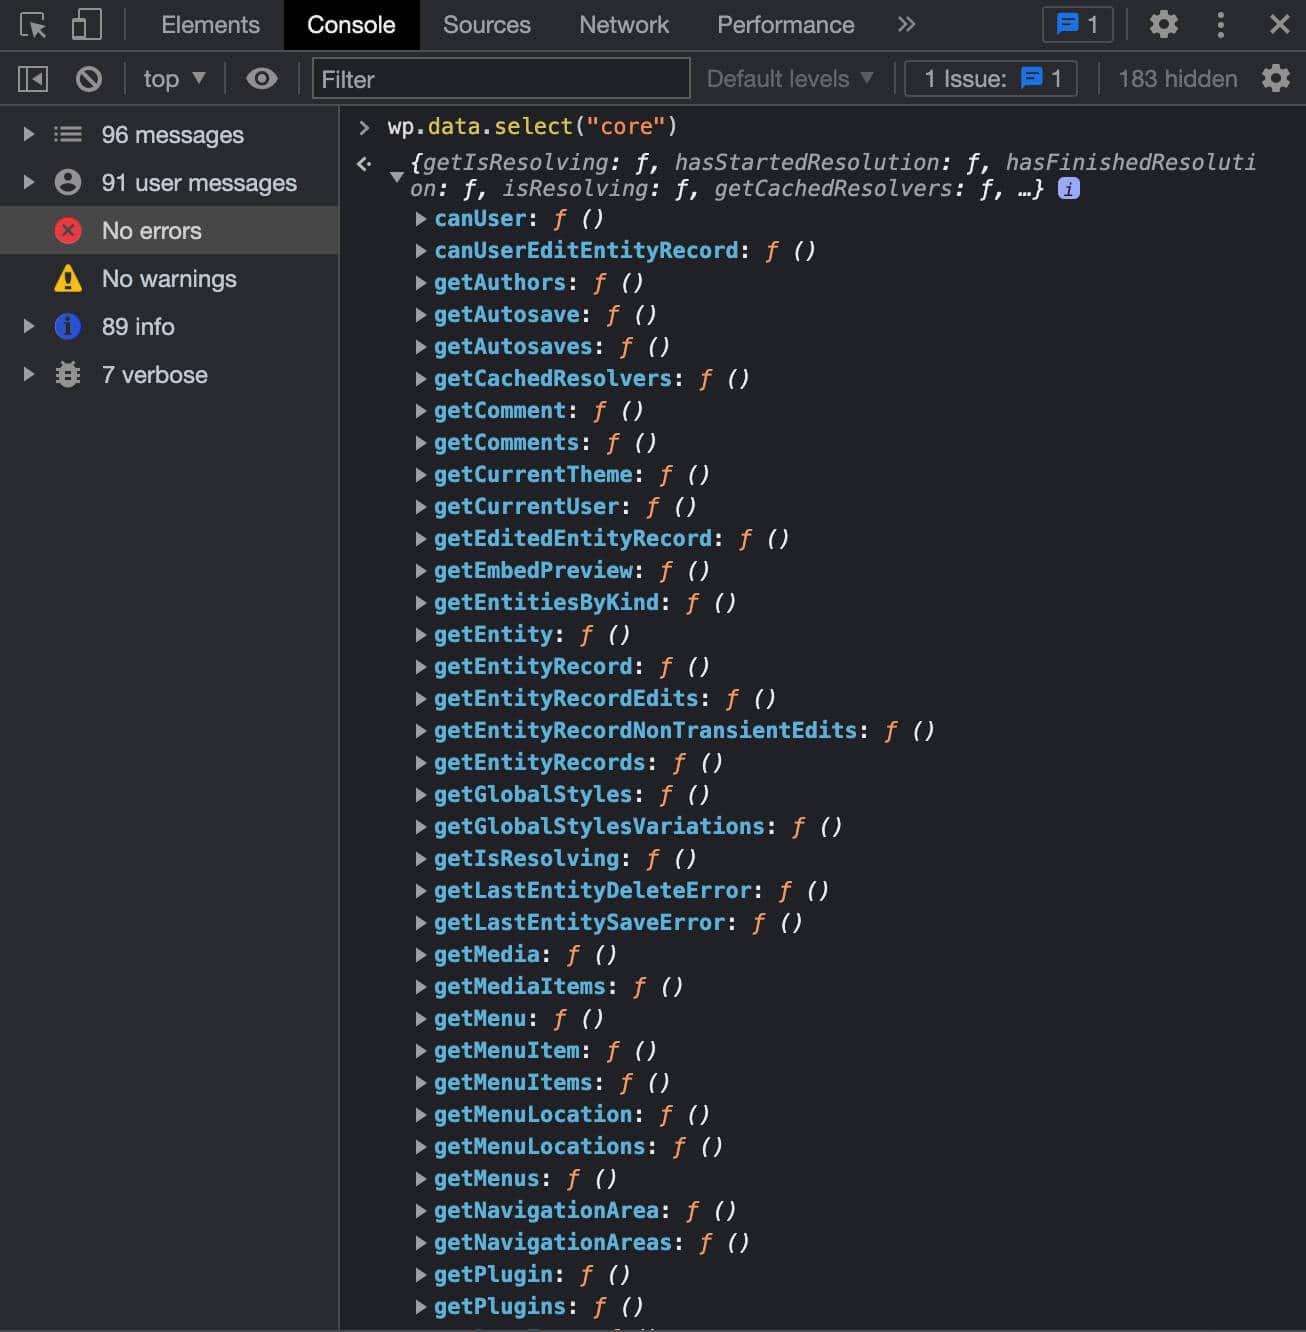Expand the getAuthors function property
1306x1332 pixels.
(420, 282)
